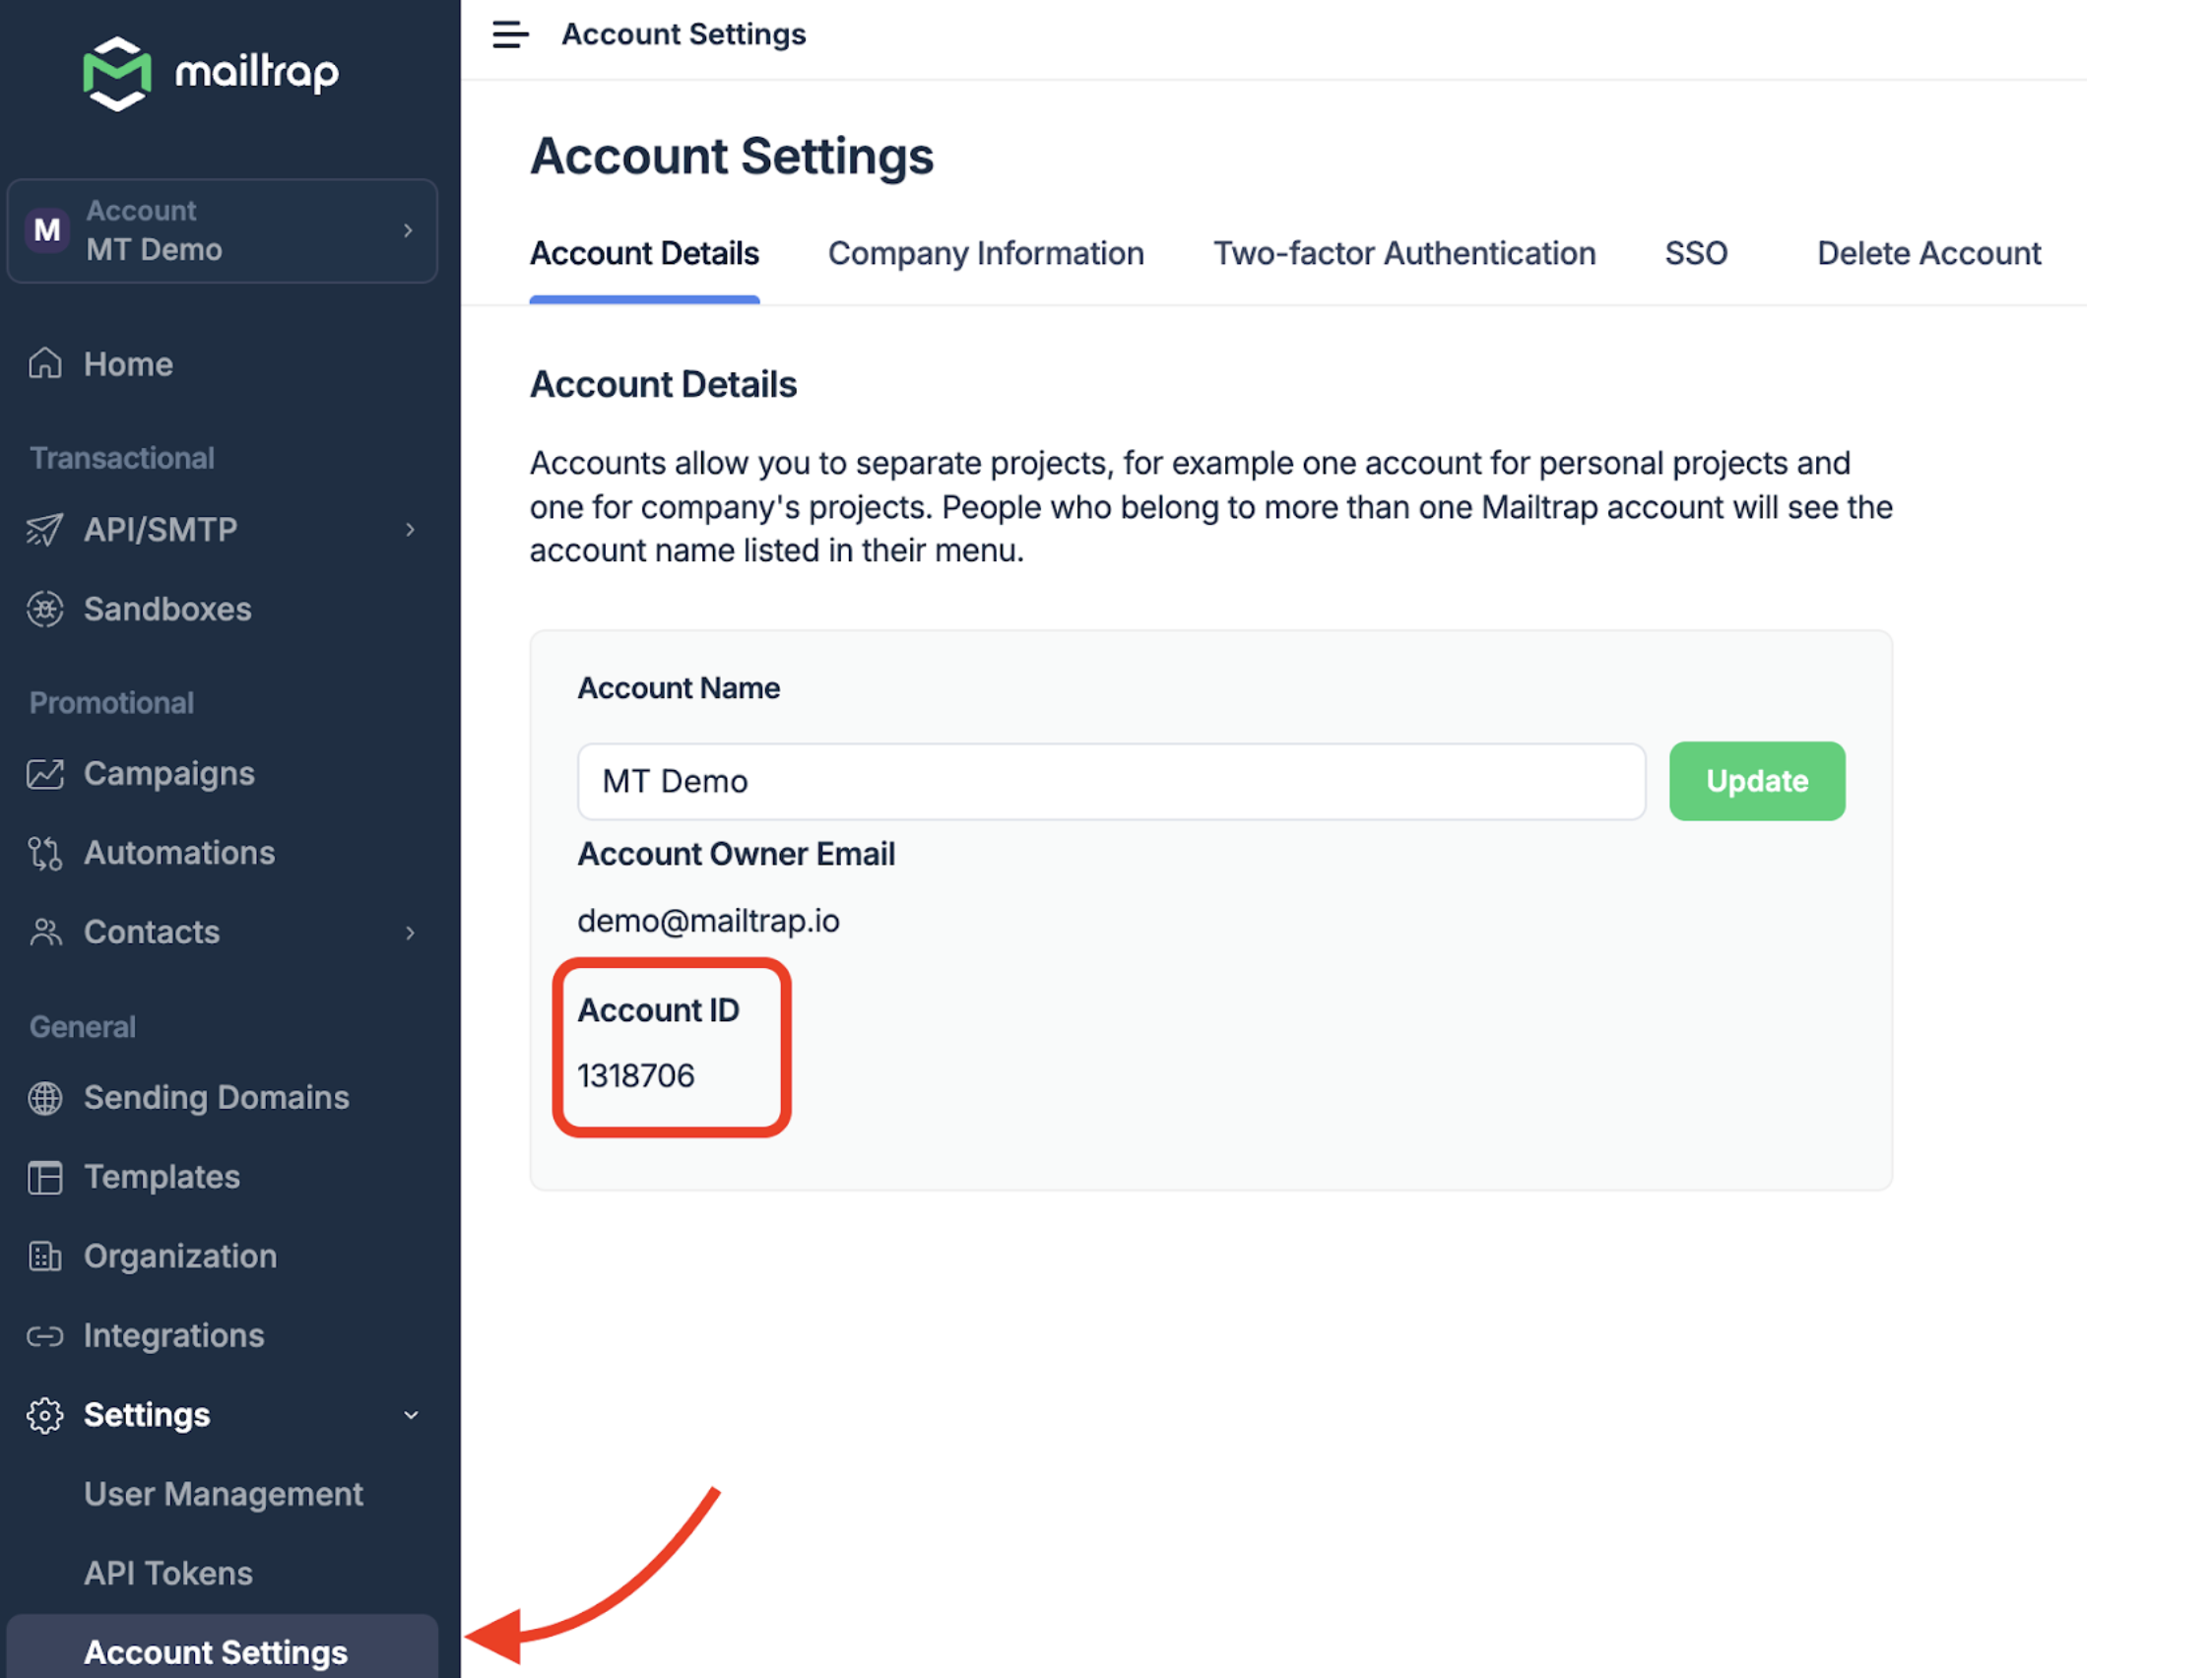Click the API/SMTP paper plane icon
2212x1678 pixels.
click(45, 529)
